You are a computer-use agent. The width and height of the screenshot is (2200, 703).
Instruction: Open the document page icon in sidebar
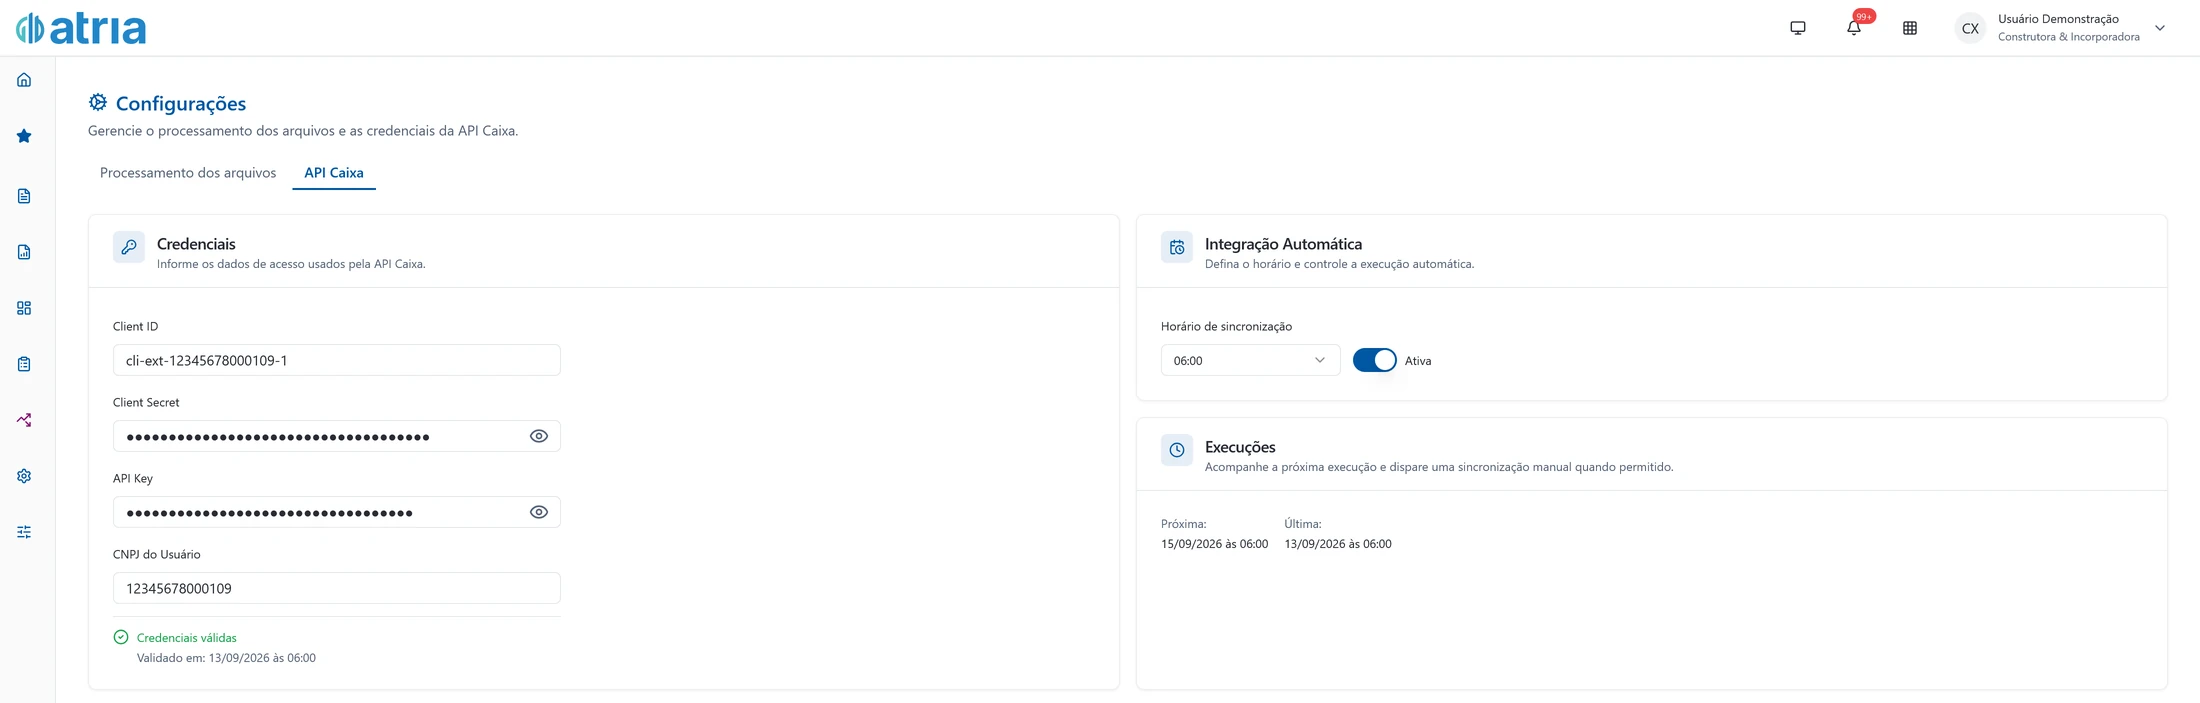tap(24, 196)
